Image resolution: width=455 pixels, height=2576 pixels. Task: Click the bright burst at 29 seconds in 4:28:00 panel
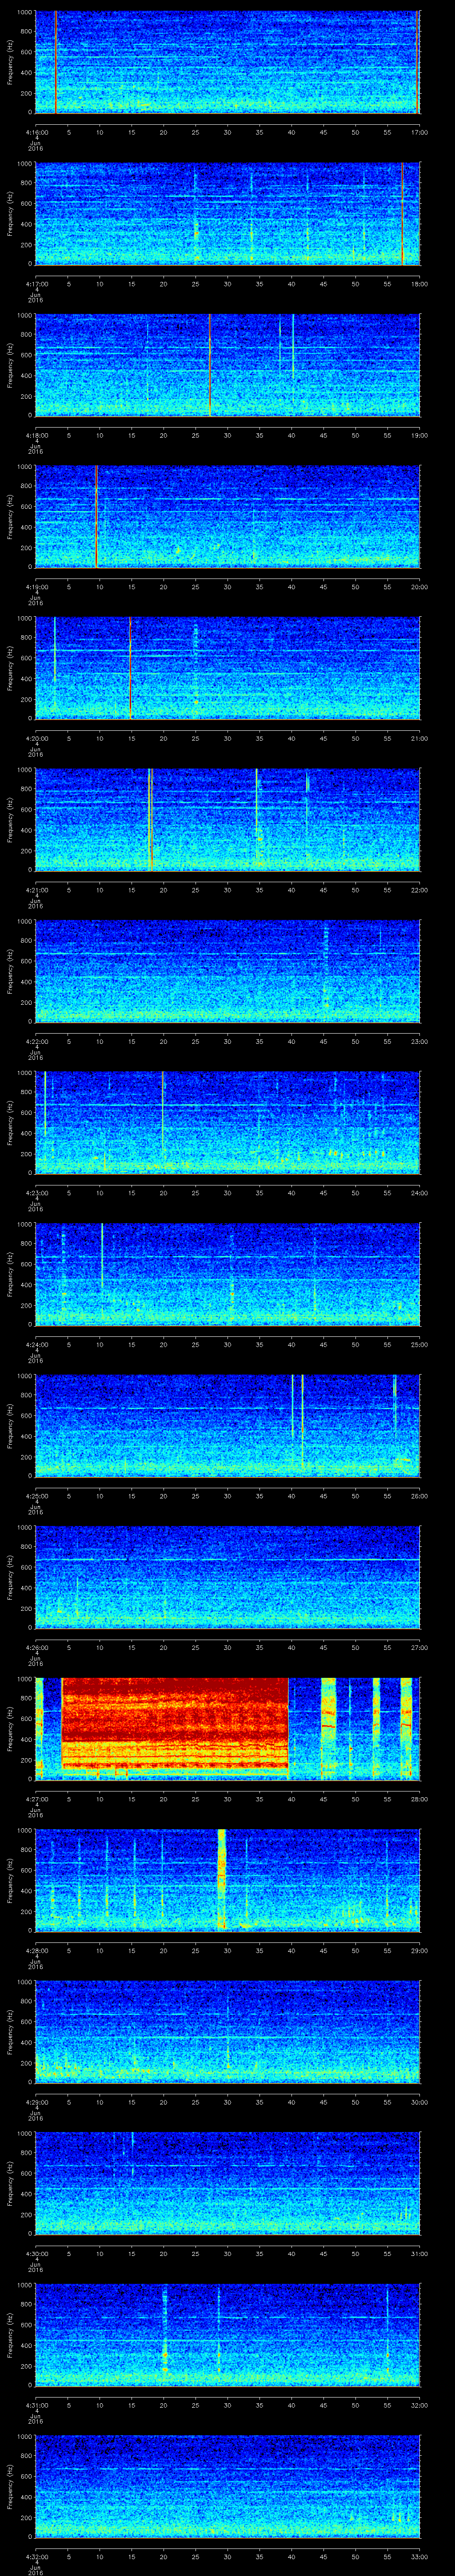click(222, 1880)
